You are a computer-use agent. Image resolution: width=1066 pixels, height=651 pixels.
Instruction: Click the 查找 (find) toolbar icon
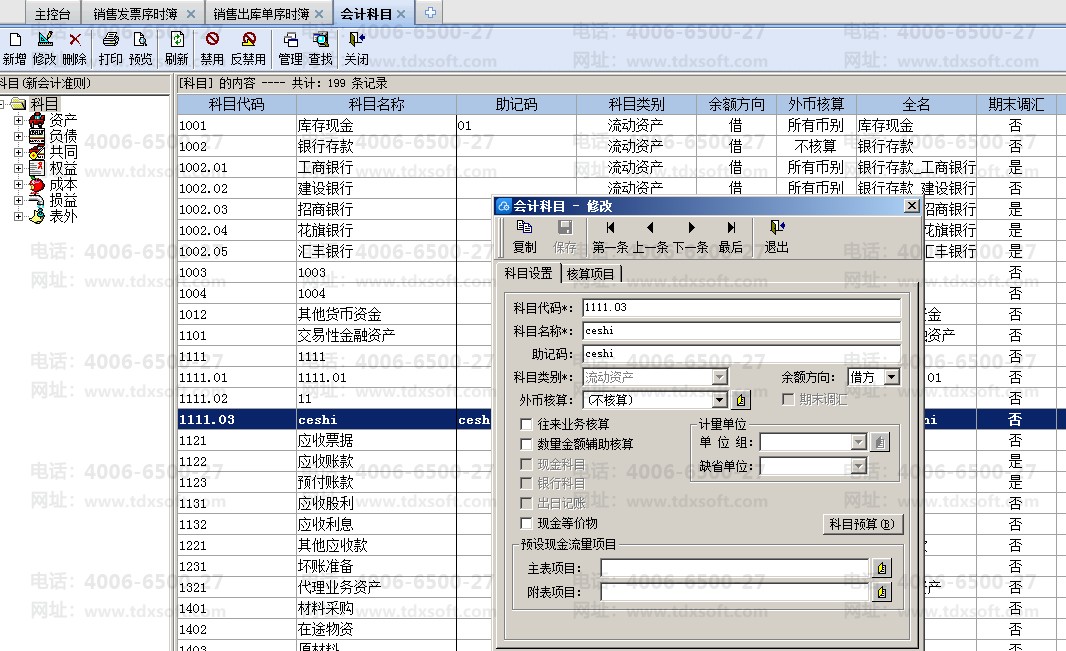point(320,48)
